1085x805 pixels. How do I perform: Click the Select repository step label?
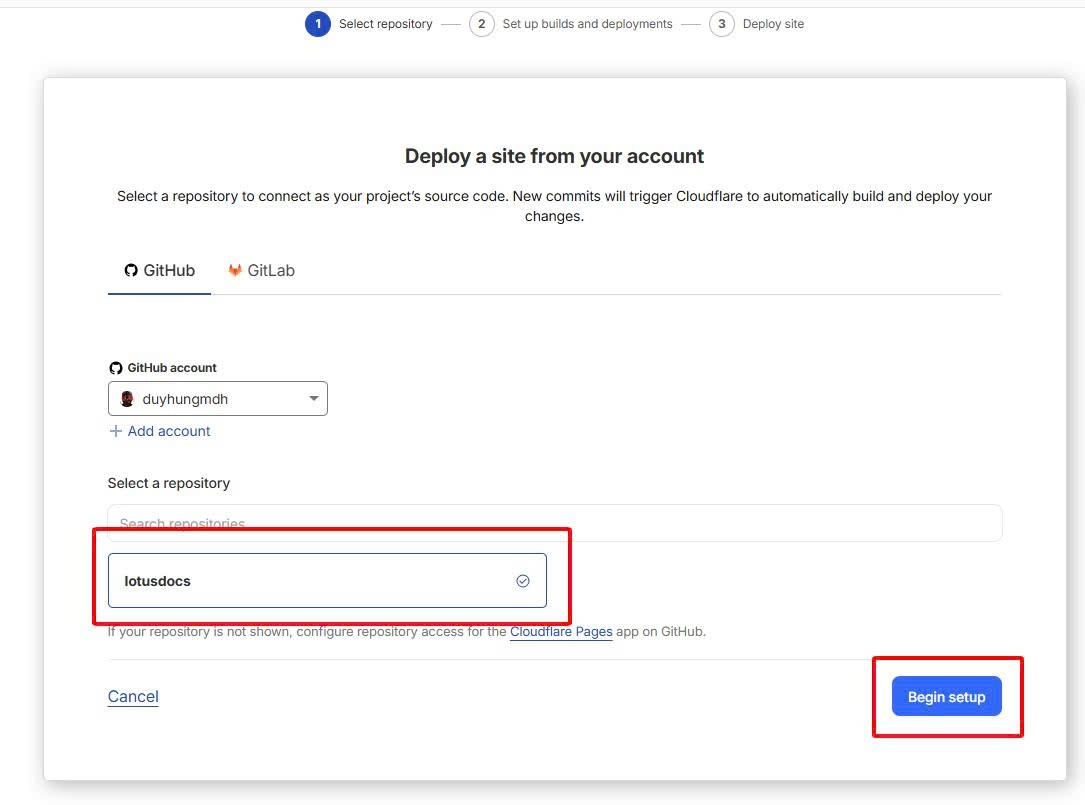tap(385, 24)
